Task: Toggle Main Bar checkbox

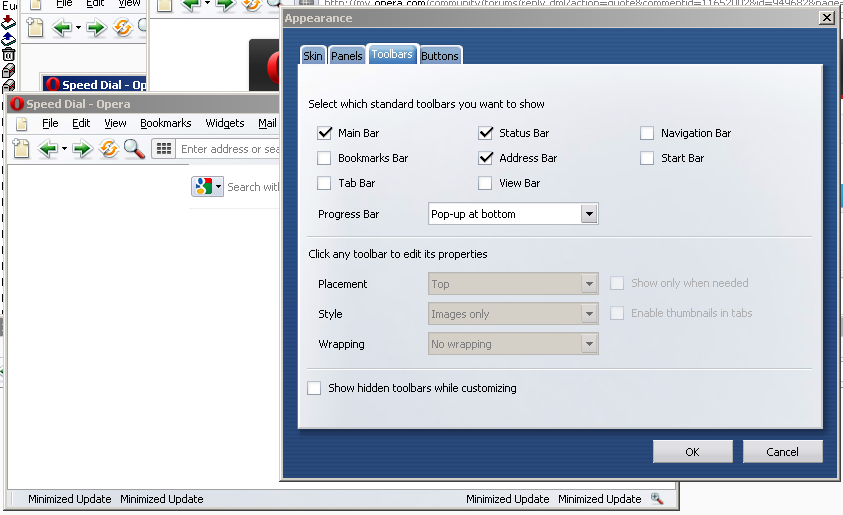Action: pyautogui.click(x=324, y=133)
